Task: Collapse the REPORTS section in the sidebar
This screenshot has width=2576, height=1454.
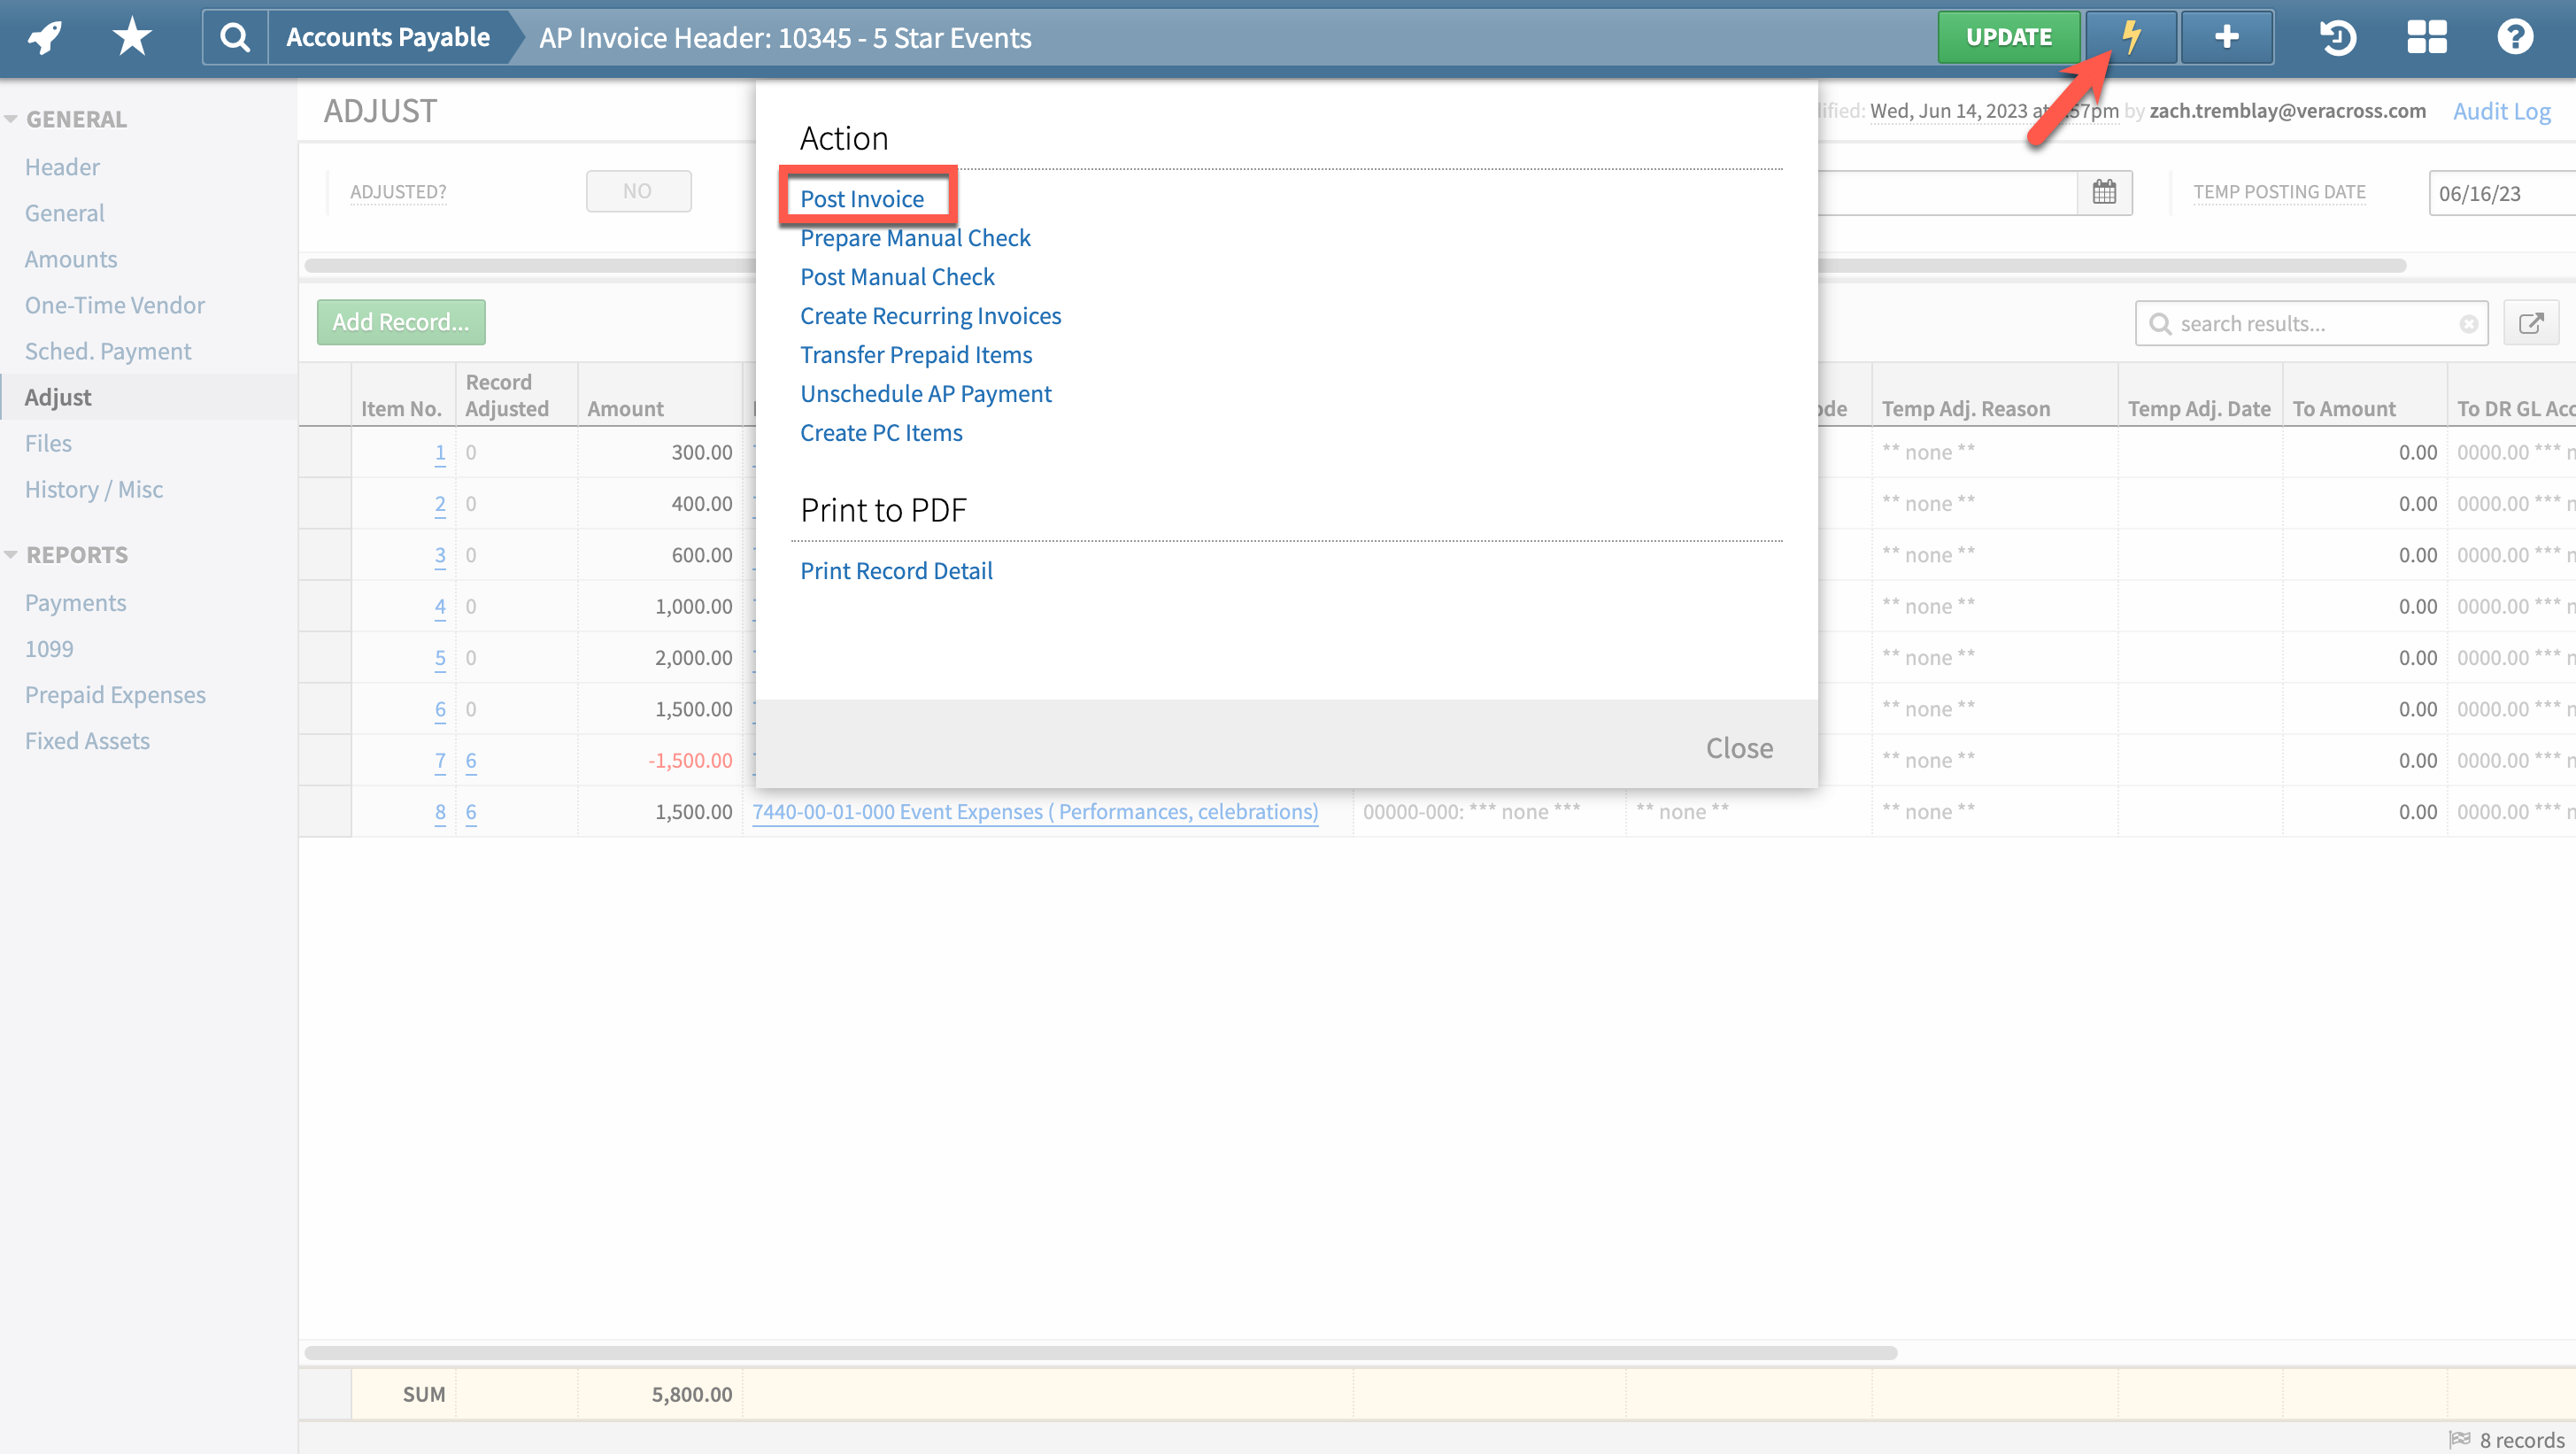Action: pyautogui.click(x=13, y=553)
